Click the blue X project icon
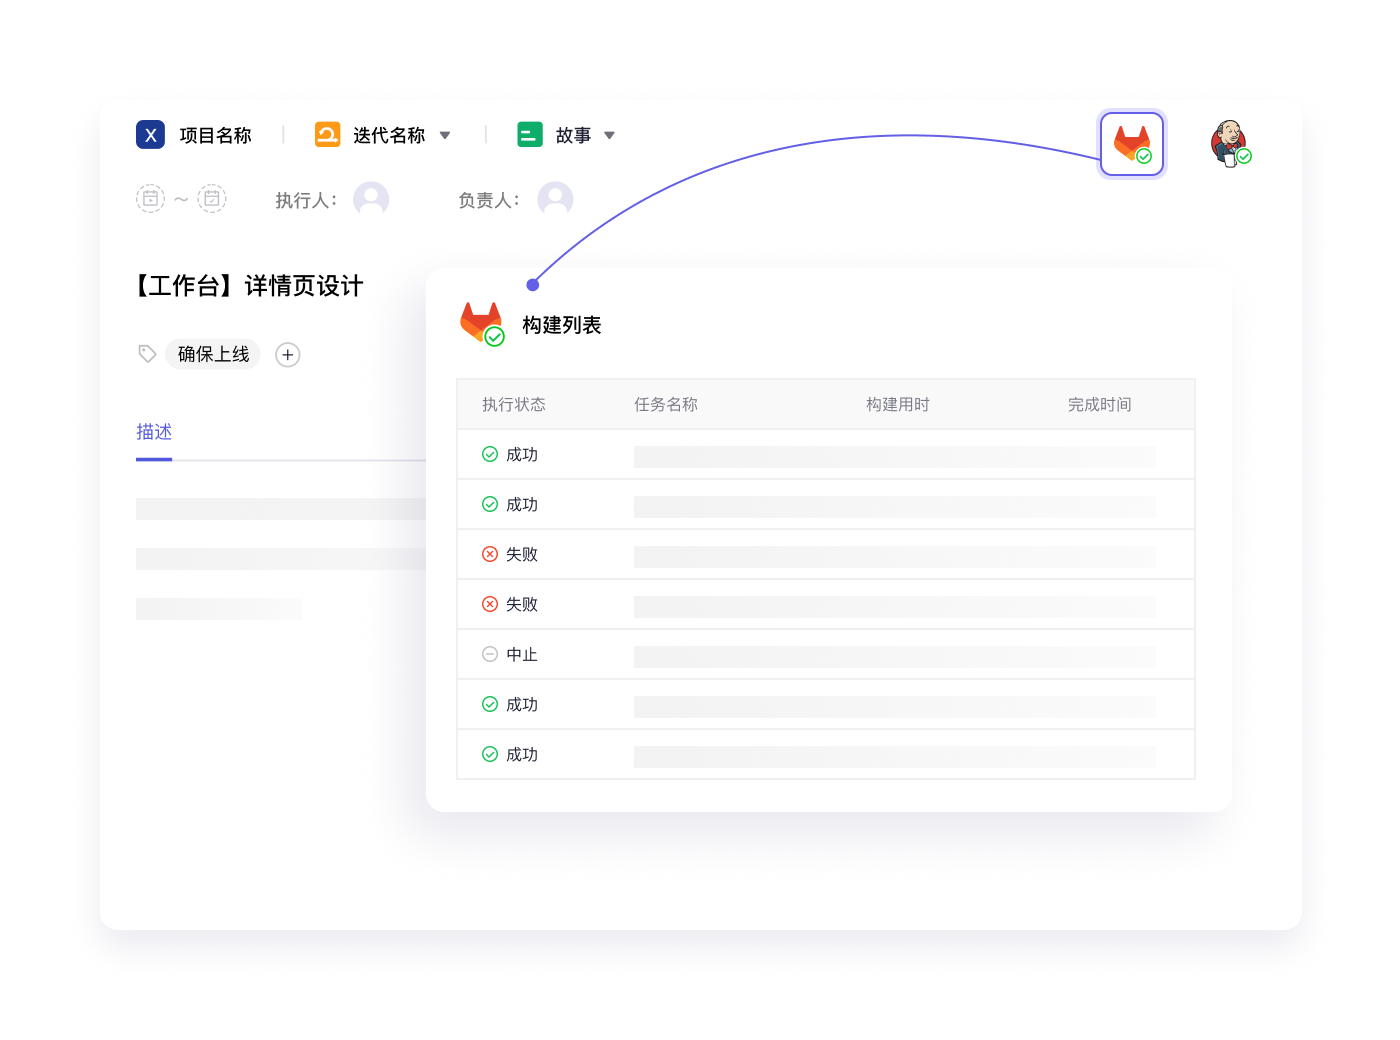1400x1040 pixels. [150, 134]
